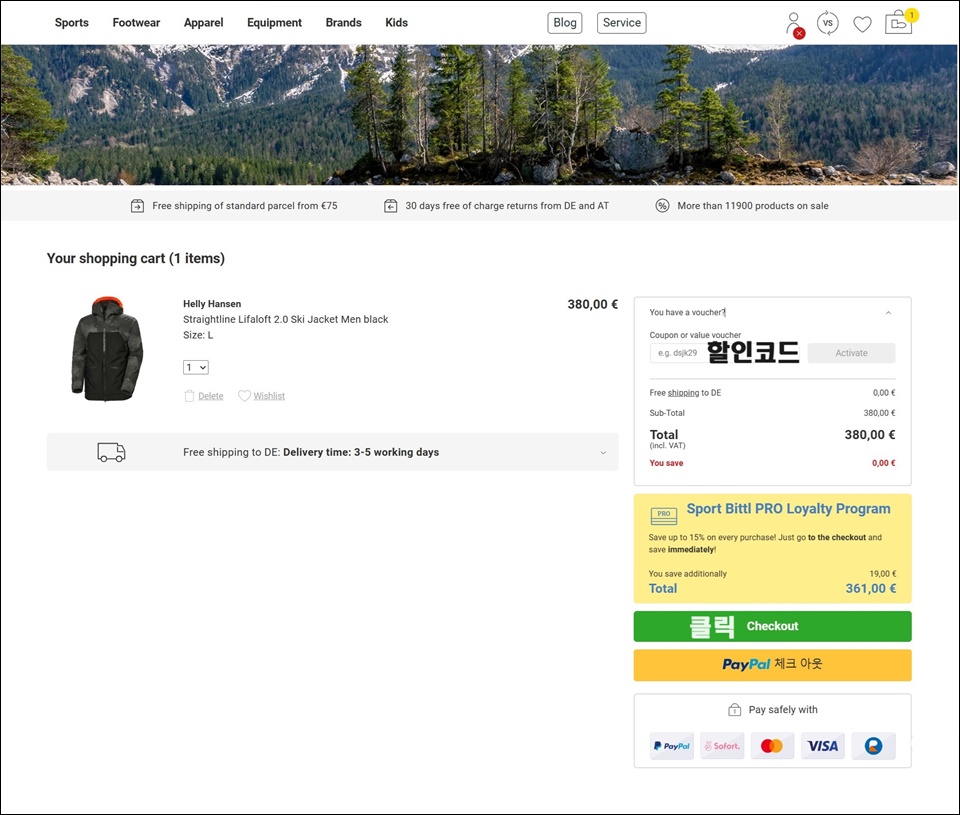The height and width of the screenshot is (815, 960).
Task: Collapse the voucher section chevron
Action: (888, 313)
